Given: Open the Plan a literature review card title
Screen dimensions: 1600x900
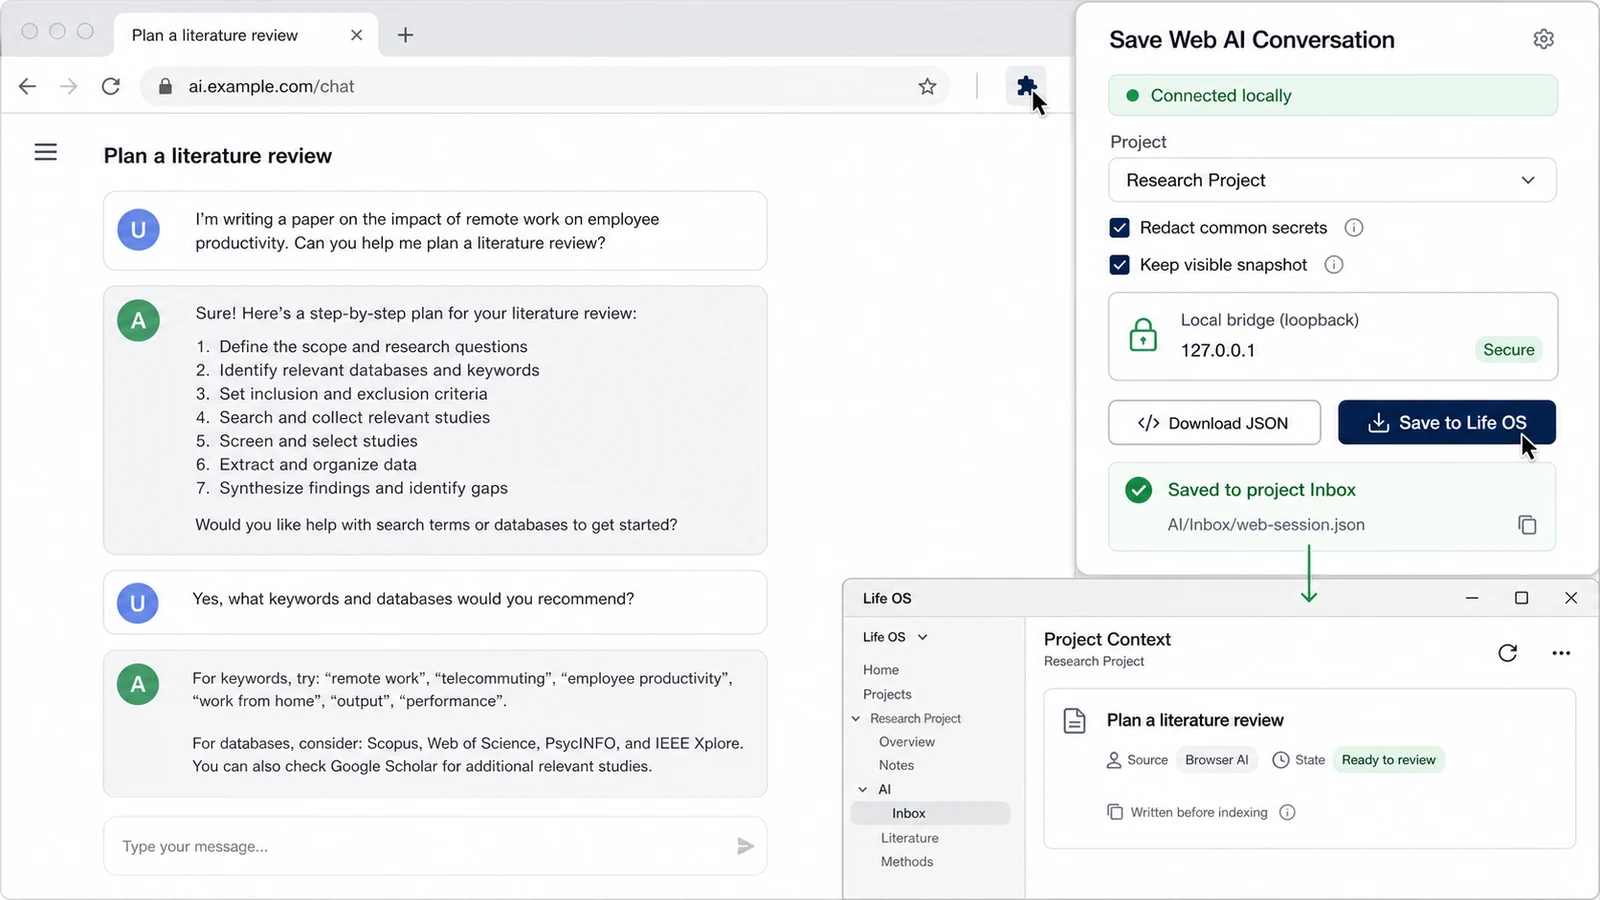Looking at the screenshot, I should 1195,720.
